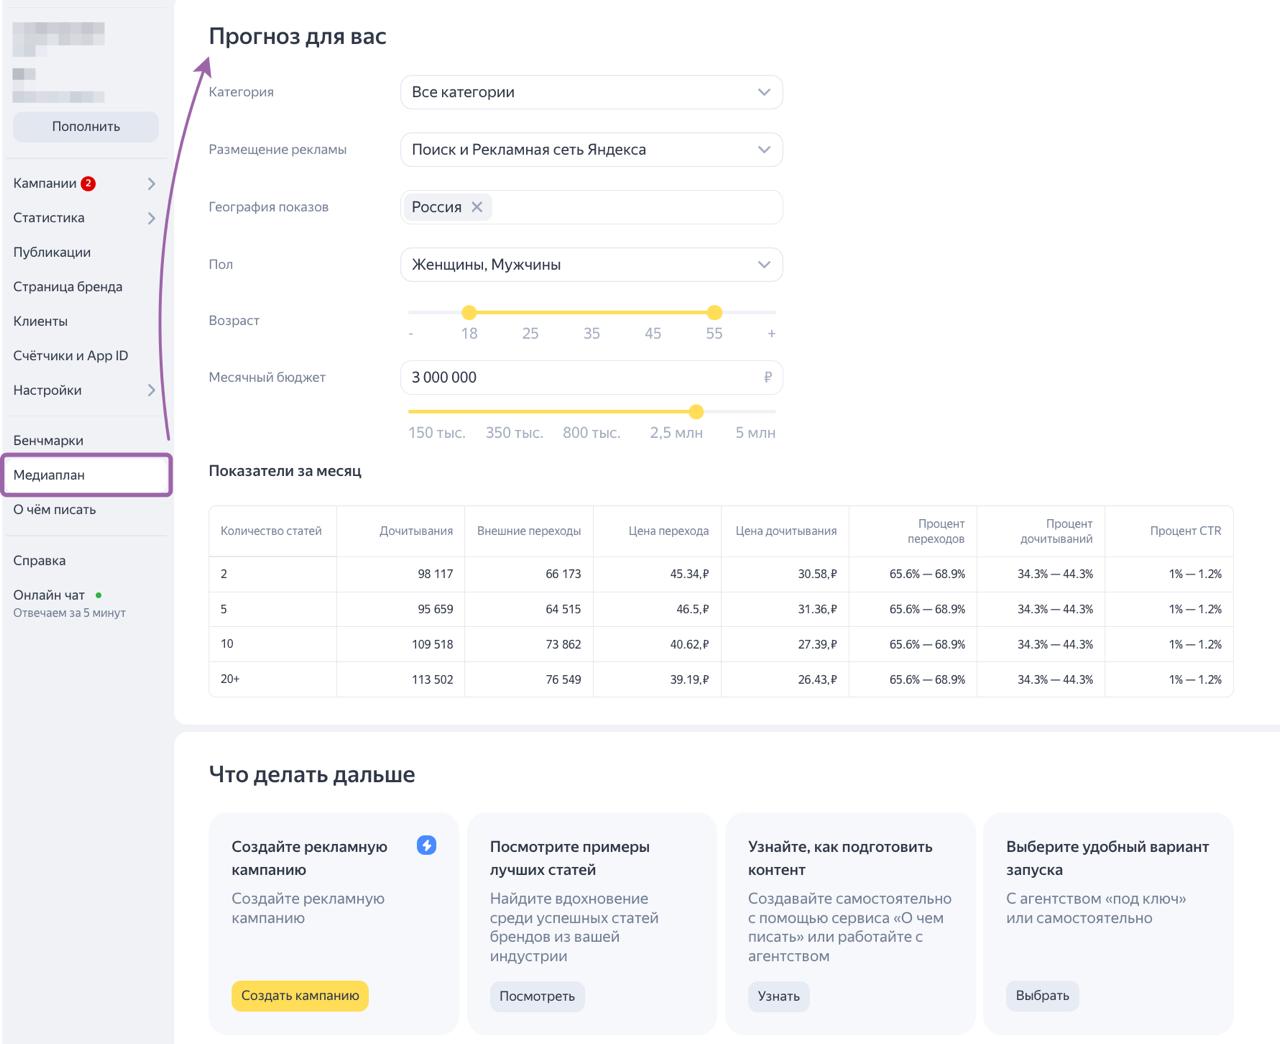Click the red notification badge on Кампании

tap(88, 183)
